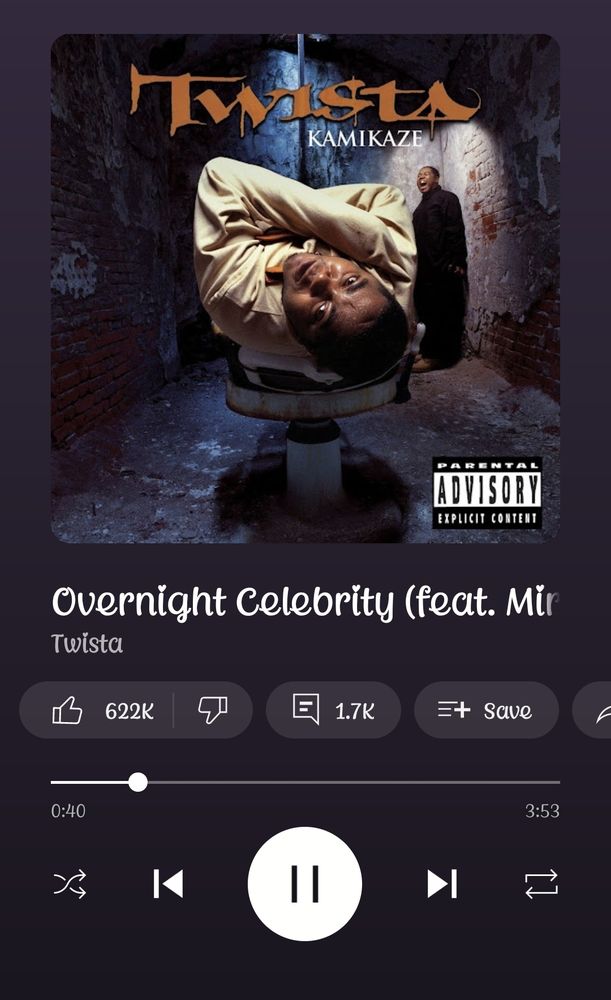Viewport: 611px width, 1000px height.
Task: Skip to the next track
Action: pos(442,884)
